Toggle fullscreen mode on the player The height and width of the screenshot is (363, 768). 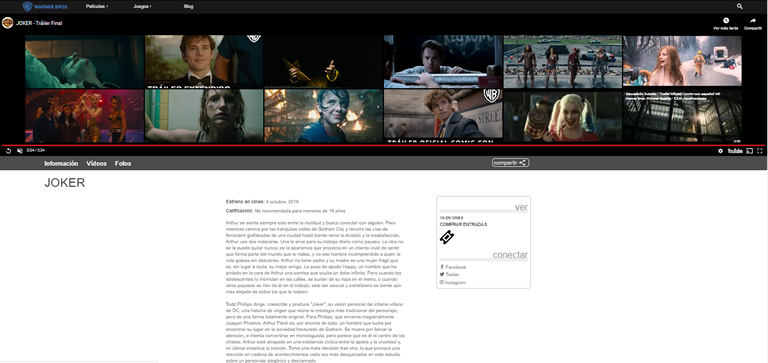point(760,151)
